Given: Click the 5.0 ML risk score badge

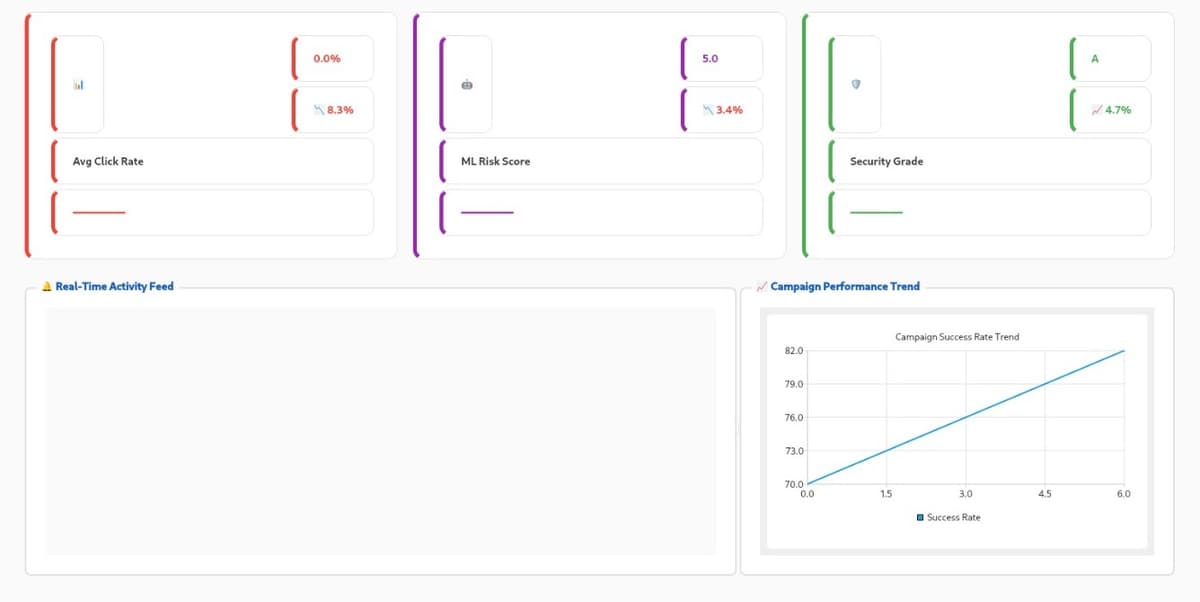Looking at the screenshot, I should click(711, 58).
